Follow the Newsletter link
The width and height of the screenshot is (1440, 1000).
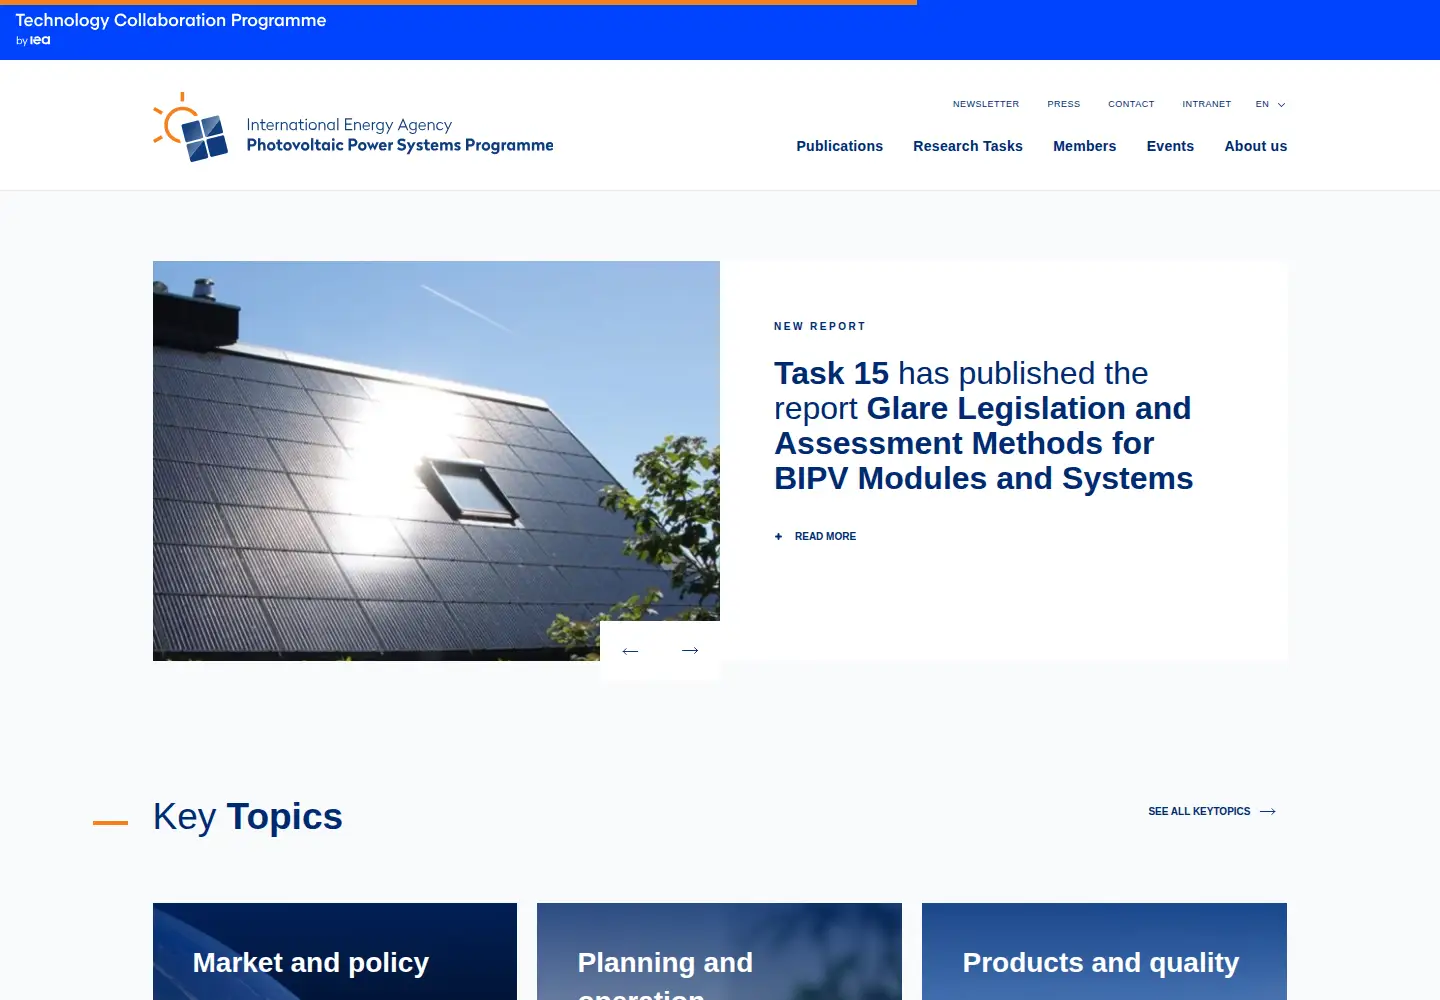986,104
